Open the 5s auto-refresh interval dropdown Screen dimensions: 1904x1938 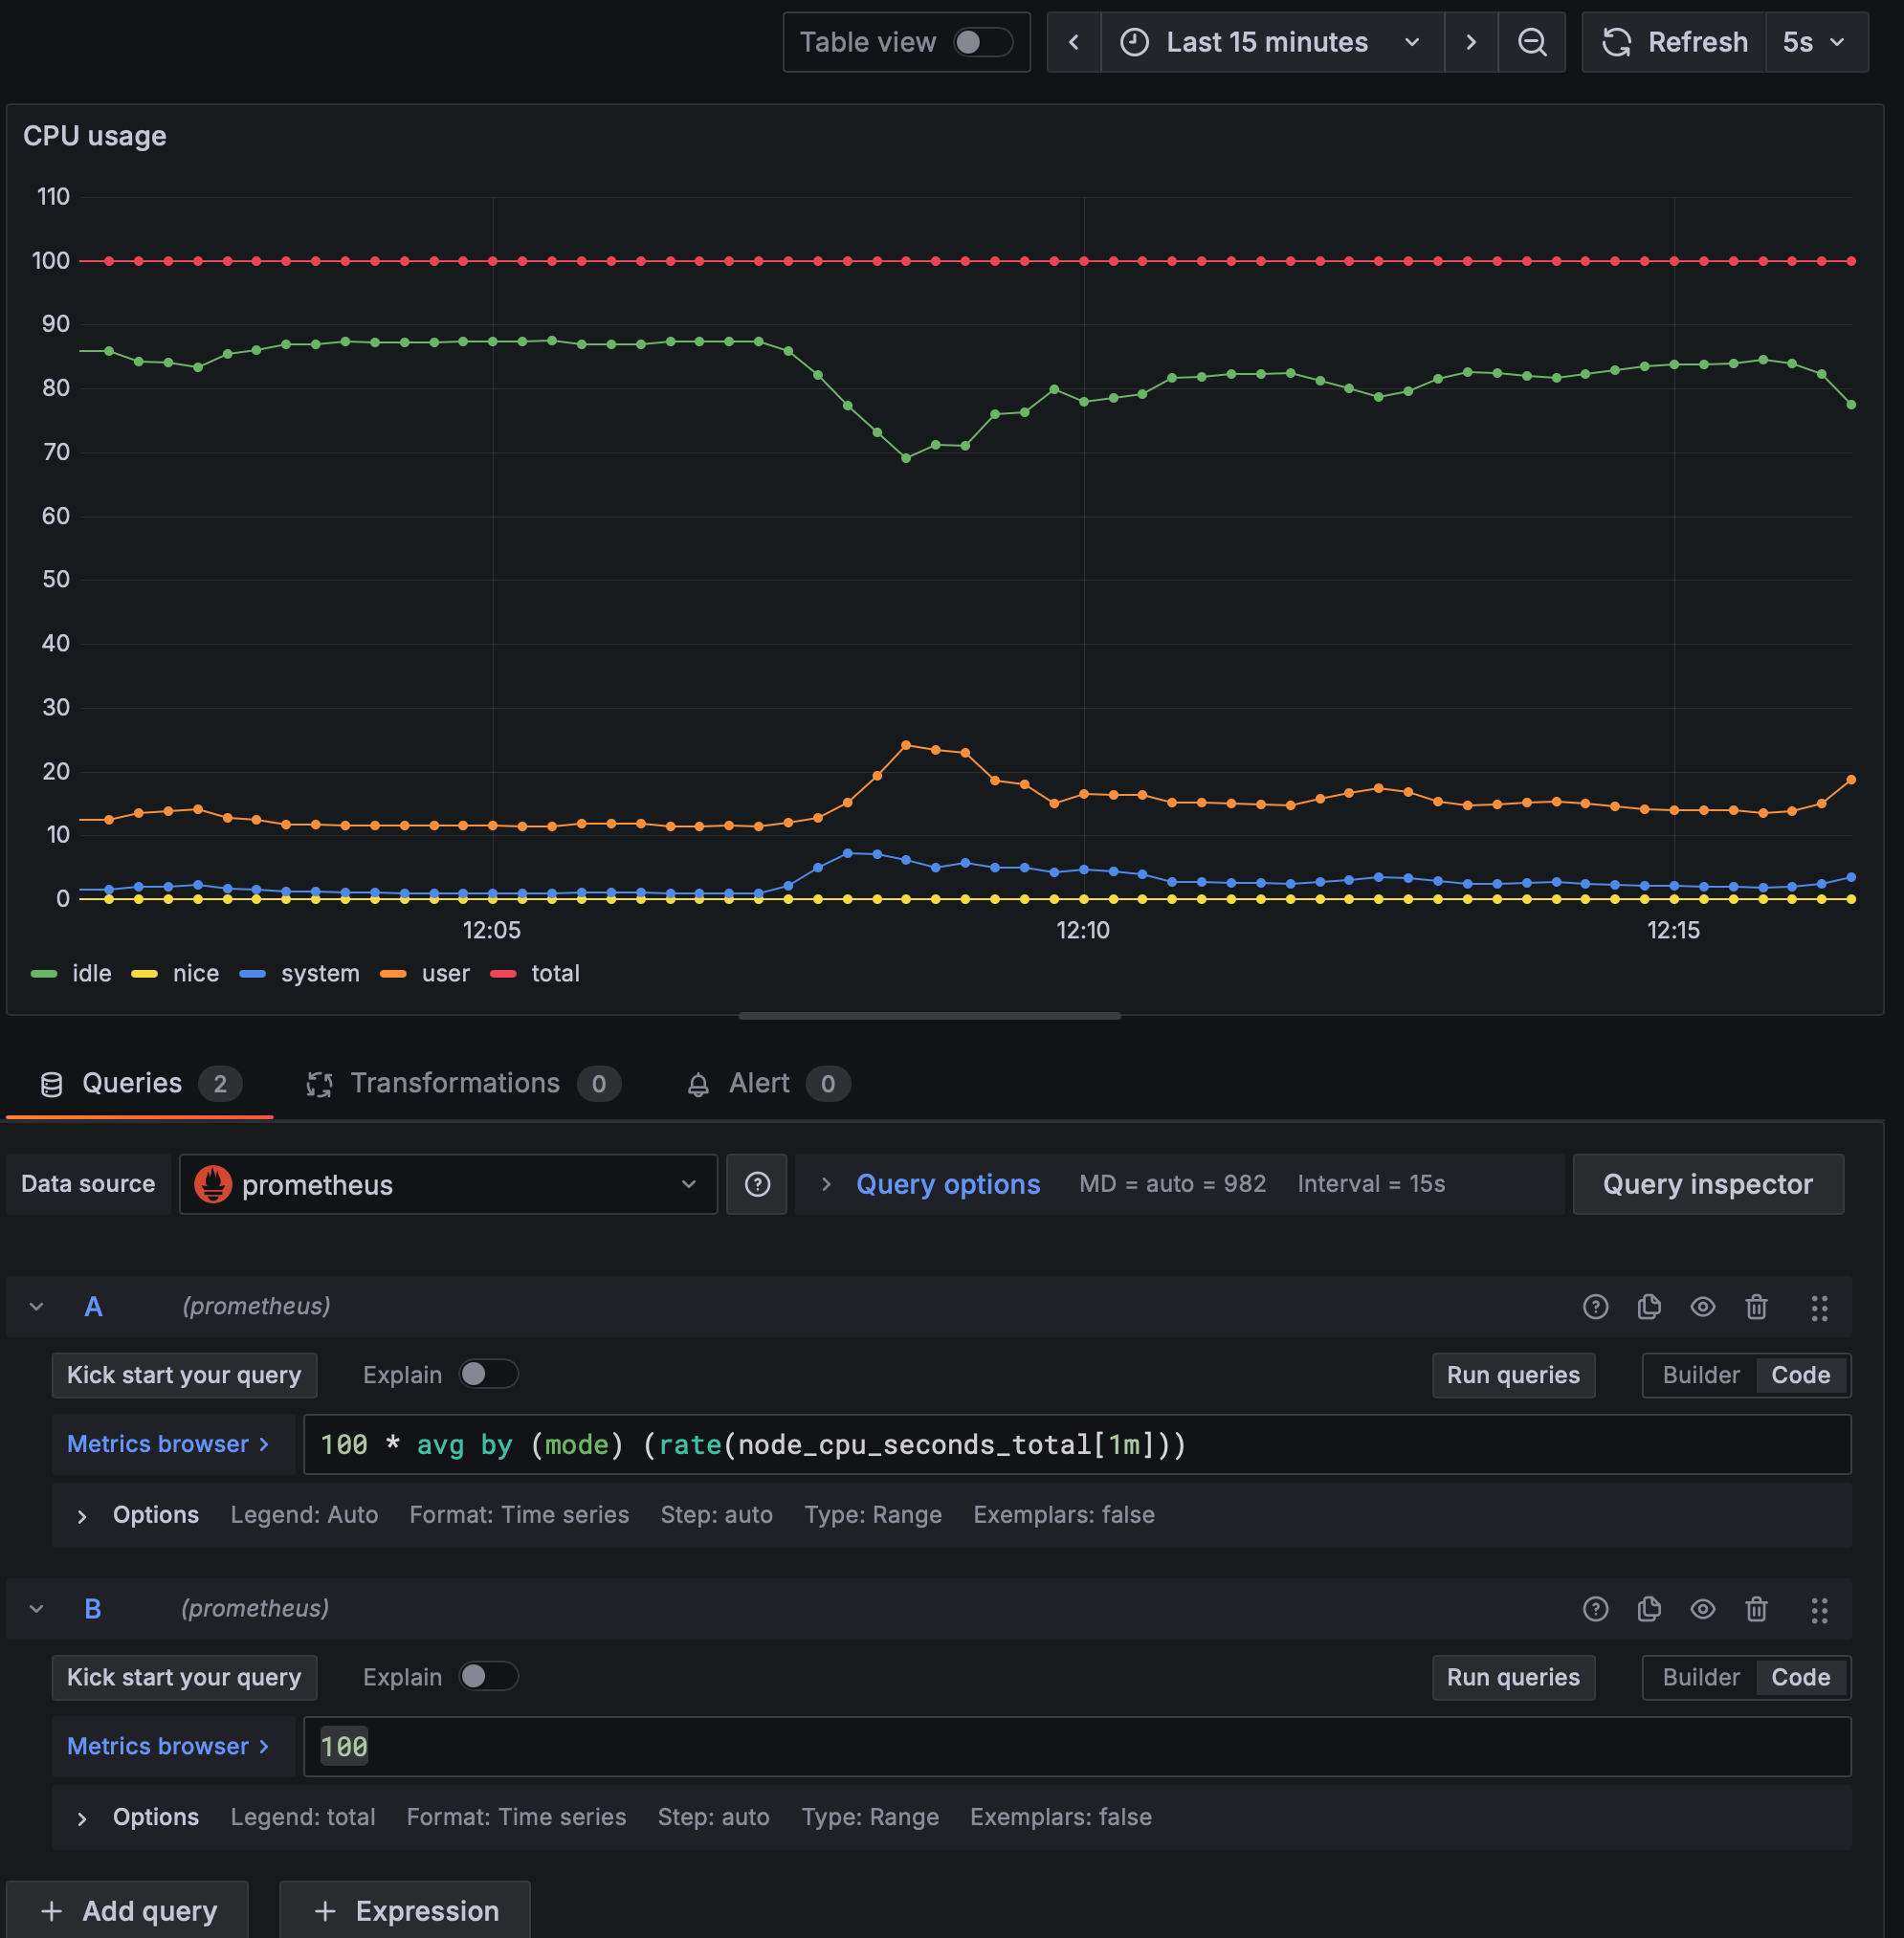pos(1815,42)
